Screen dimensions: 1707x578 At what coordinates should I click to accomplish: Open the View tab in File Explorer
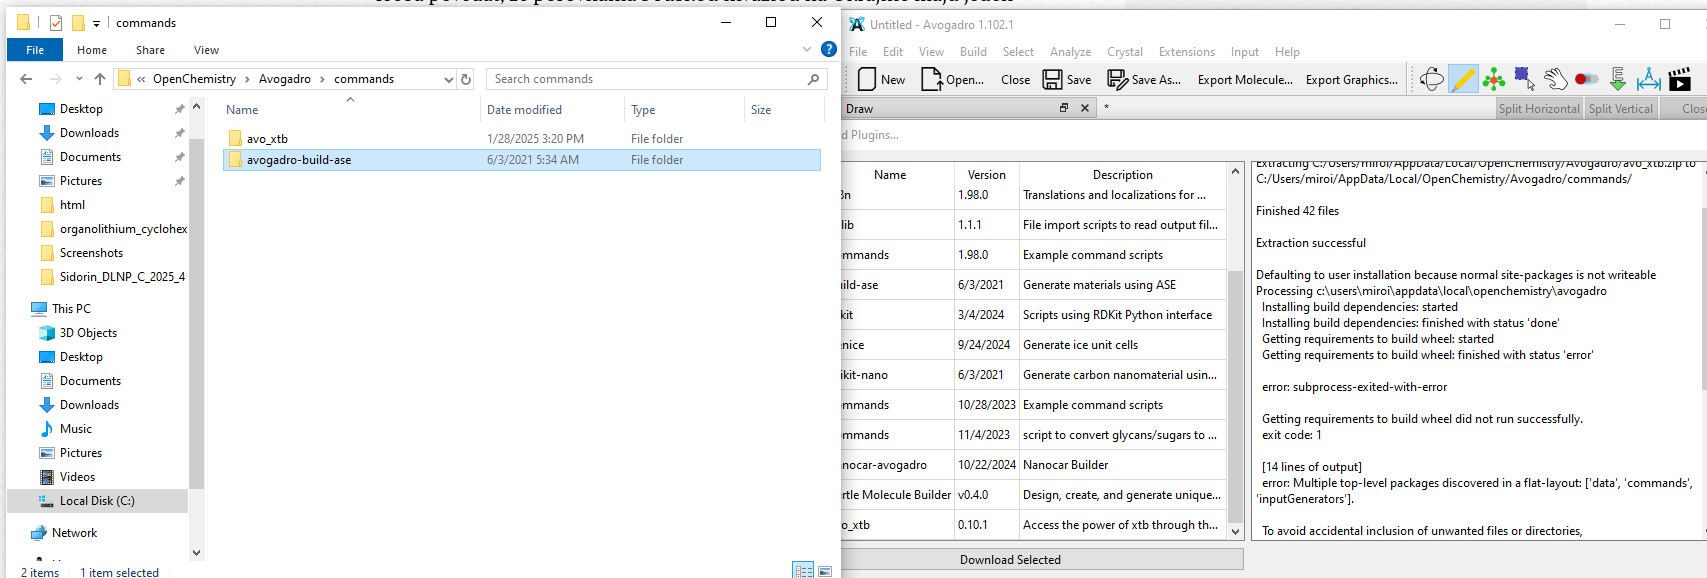[206, 50]
